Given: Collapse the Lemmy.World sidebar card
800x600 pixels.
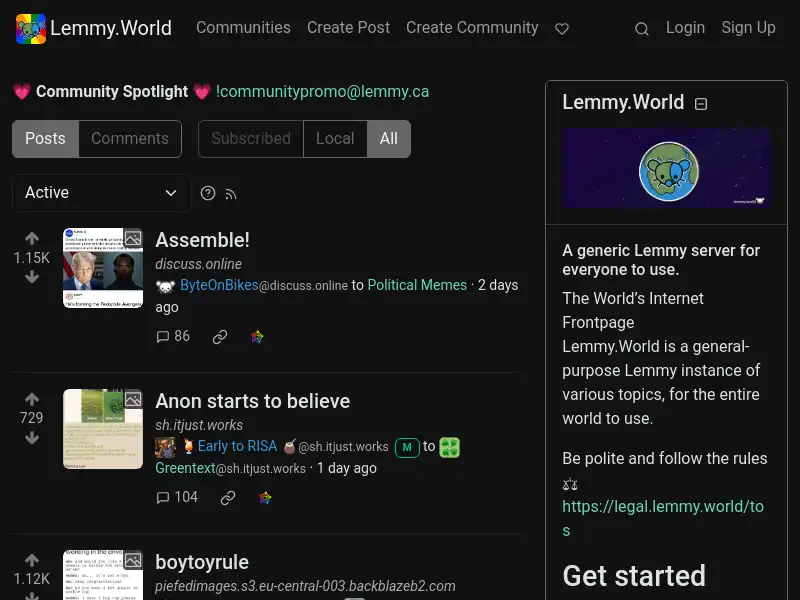Looking at the screenshot, I should 701,104.
